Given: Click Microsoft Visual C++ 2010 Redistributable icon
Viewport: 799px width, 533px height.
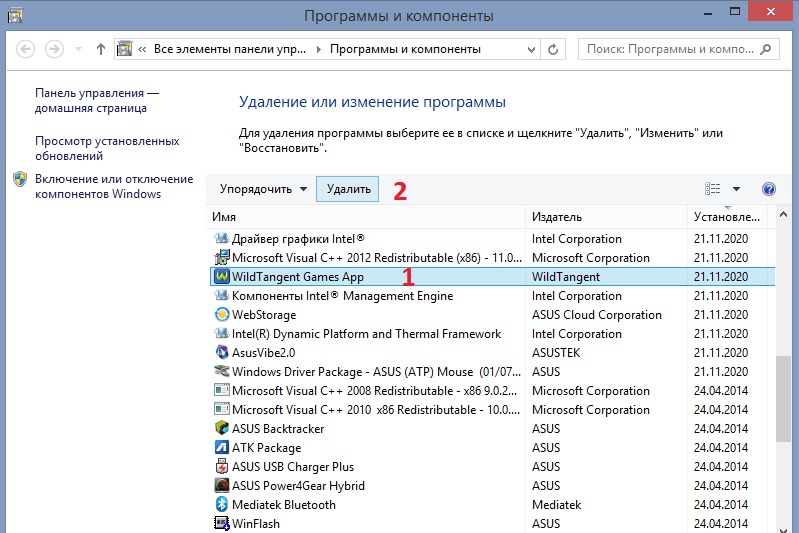Looking at the screenshot, I should pos(222,409).
